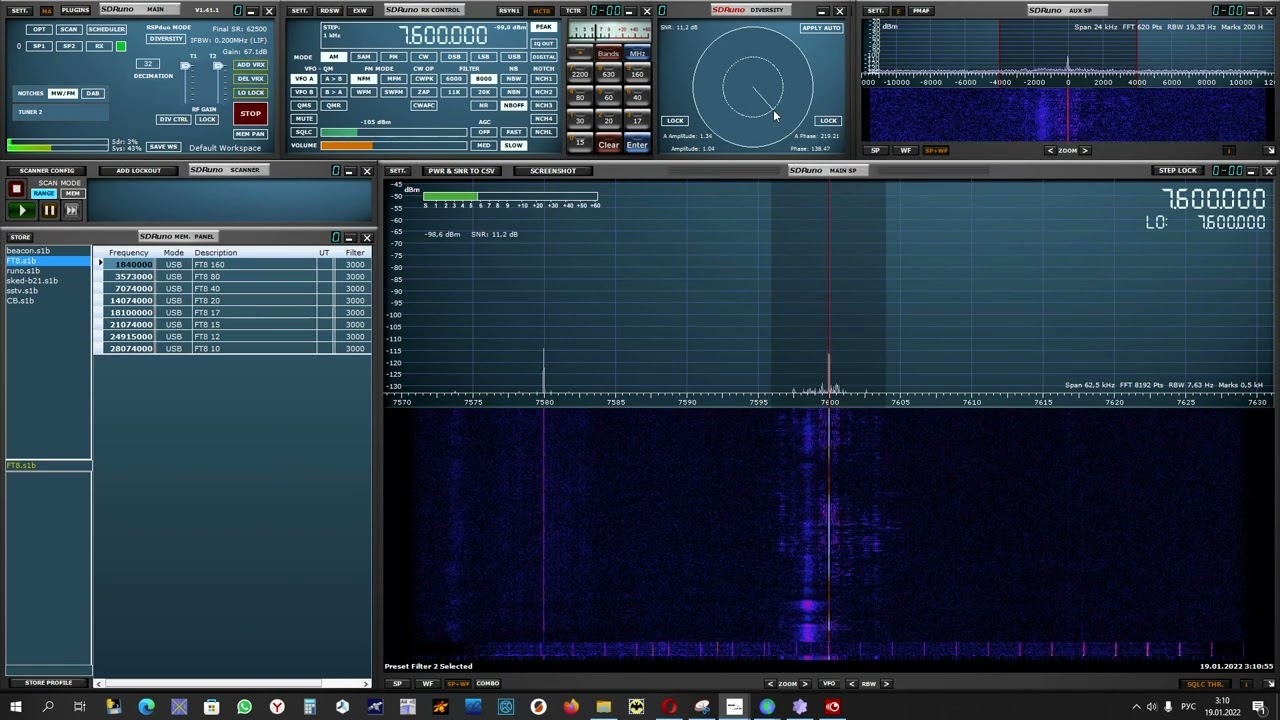Click the ADD LOCKOUT button
Viewport: 1280px width, 720px height.
point(138,171)
